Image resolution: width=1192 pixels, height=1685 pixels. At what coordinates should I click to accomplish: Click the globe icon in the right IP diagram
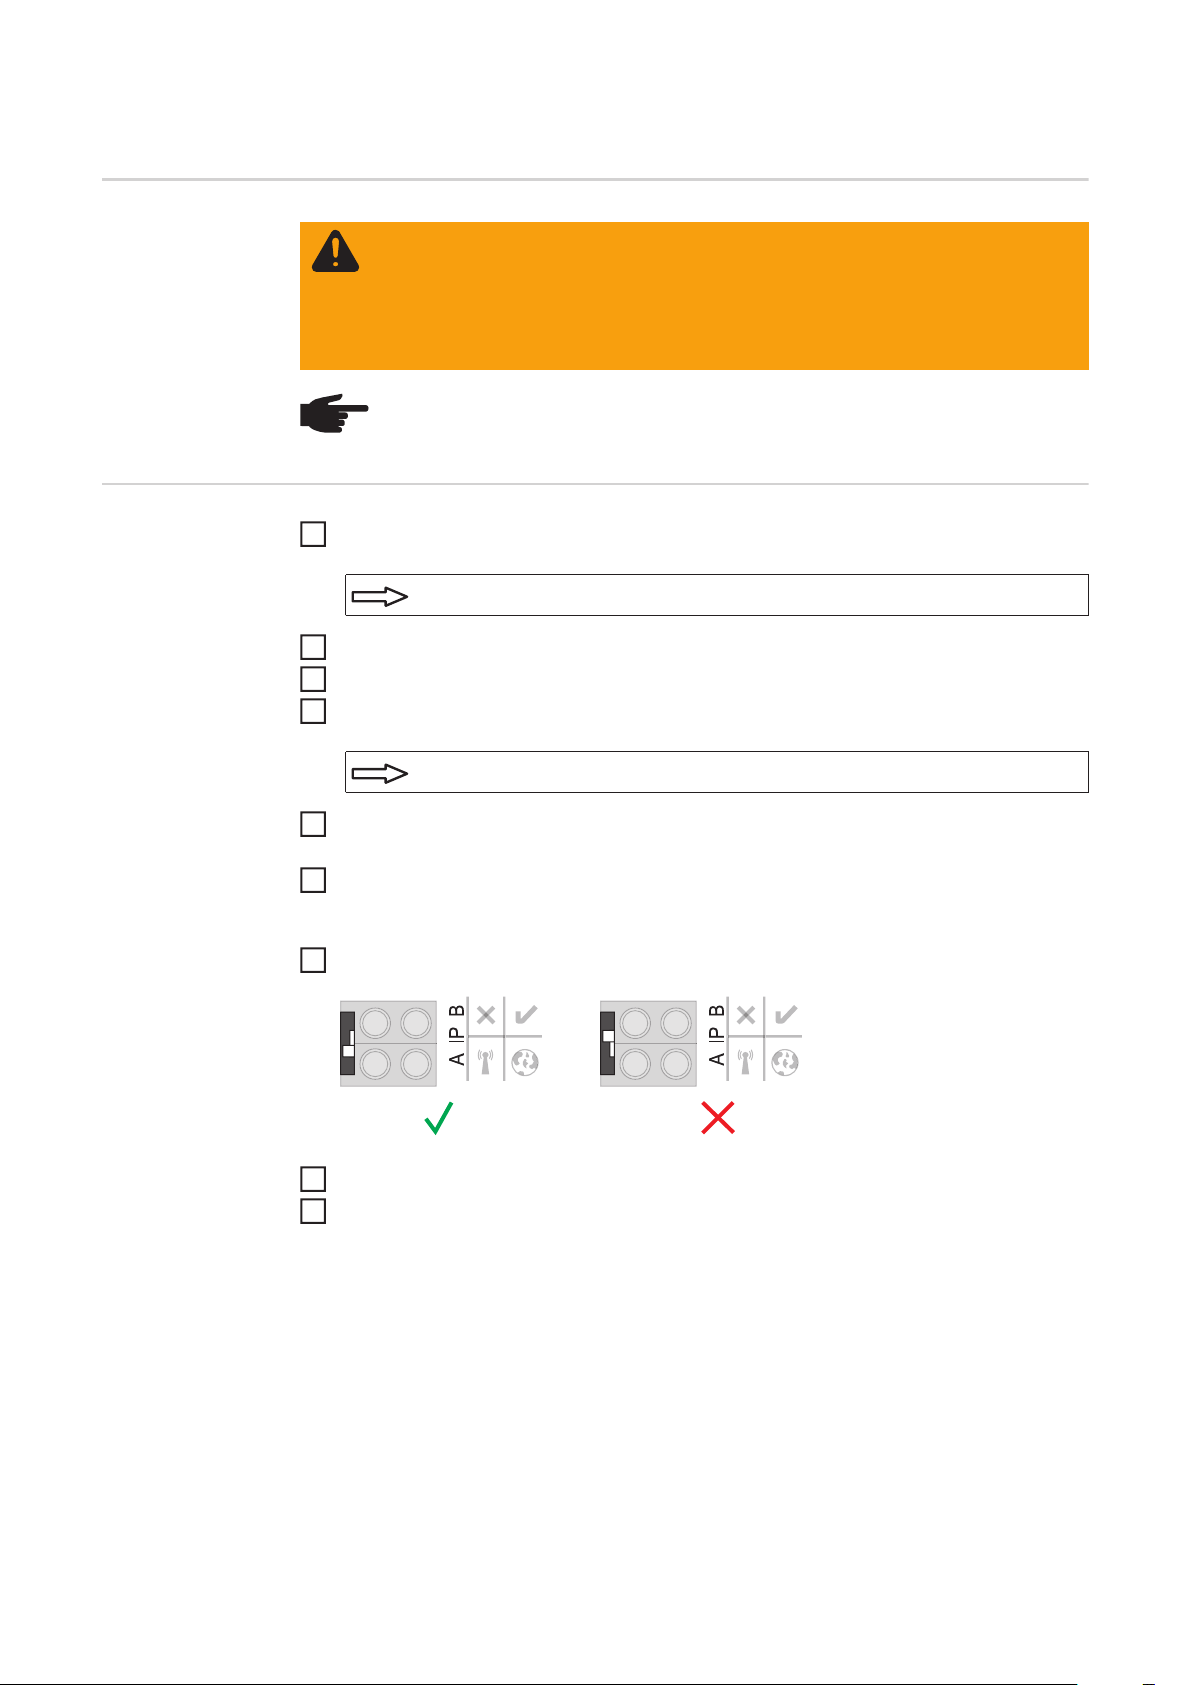785,1061
